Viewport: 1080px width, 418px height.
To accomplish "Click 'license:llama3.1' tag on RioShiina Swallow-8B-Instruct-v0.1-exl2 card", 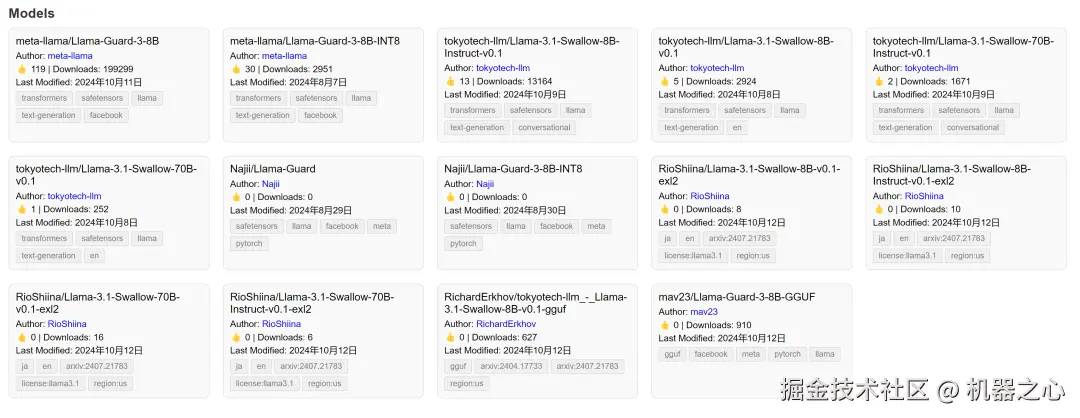I will [907, 256].
